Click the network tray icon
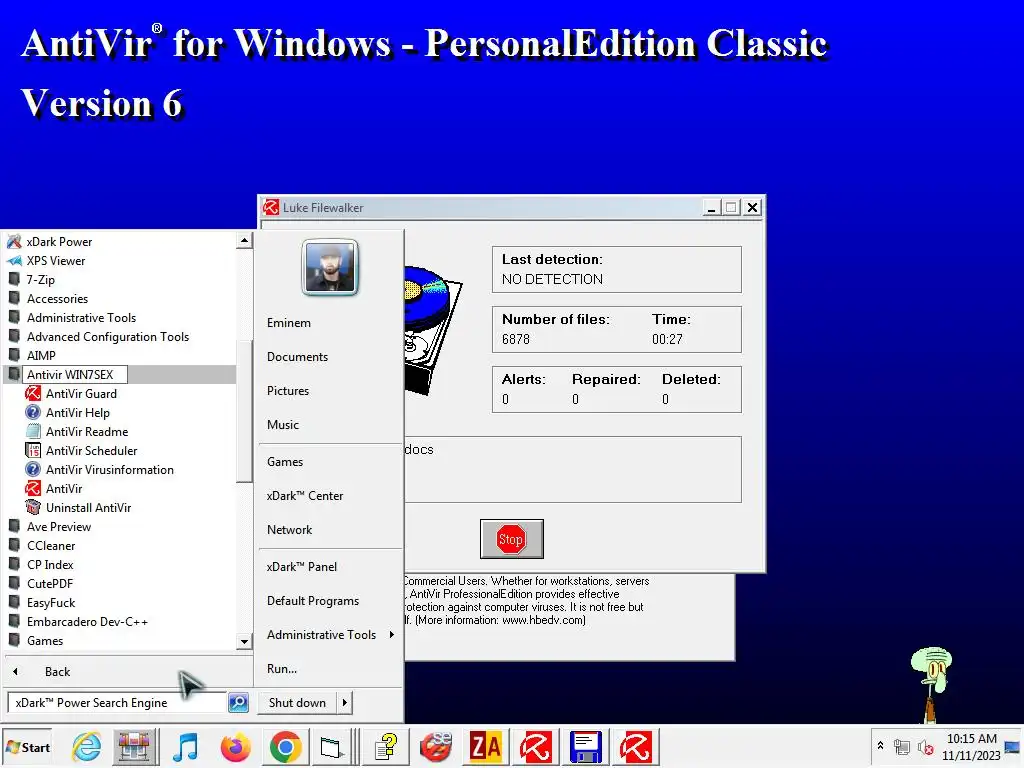The image size is (1024, 768). pyautogui.click(x=902, y=747)
